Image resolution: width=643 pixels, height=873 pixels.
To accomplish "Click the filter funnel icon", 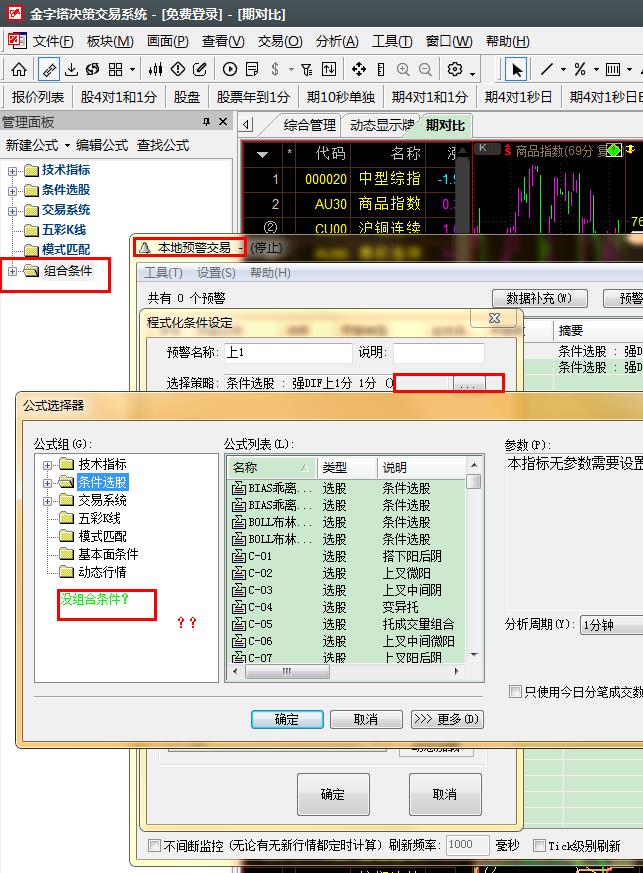I will pos(307,70).
